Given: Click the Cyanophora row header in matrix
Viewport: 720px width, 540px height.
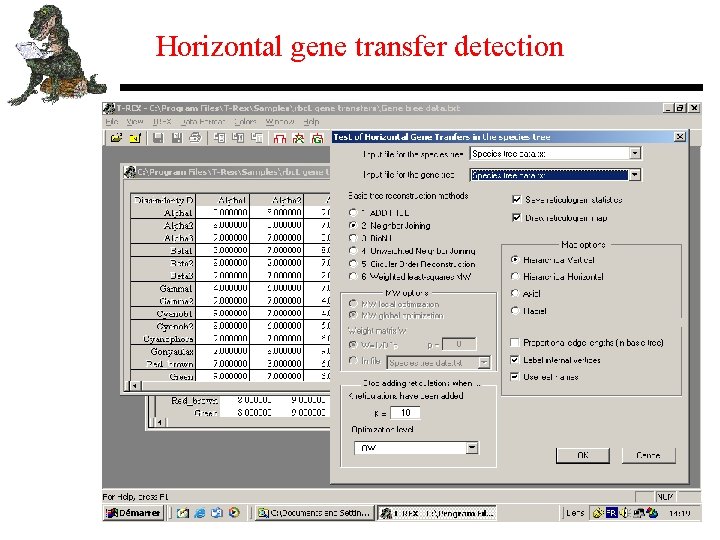Looking at the screenshot, I should coord(163,339).
